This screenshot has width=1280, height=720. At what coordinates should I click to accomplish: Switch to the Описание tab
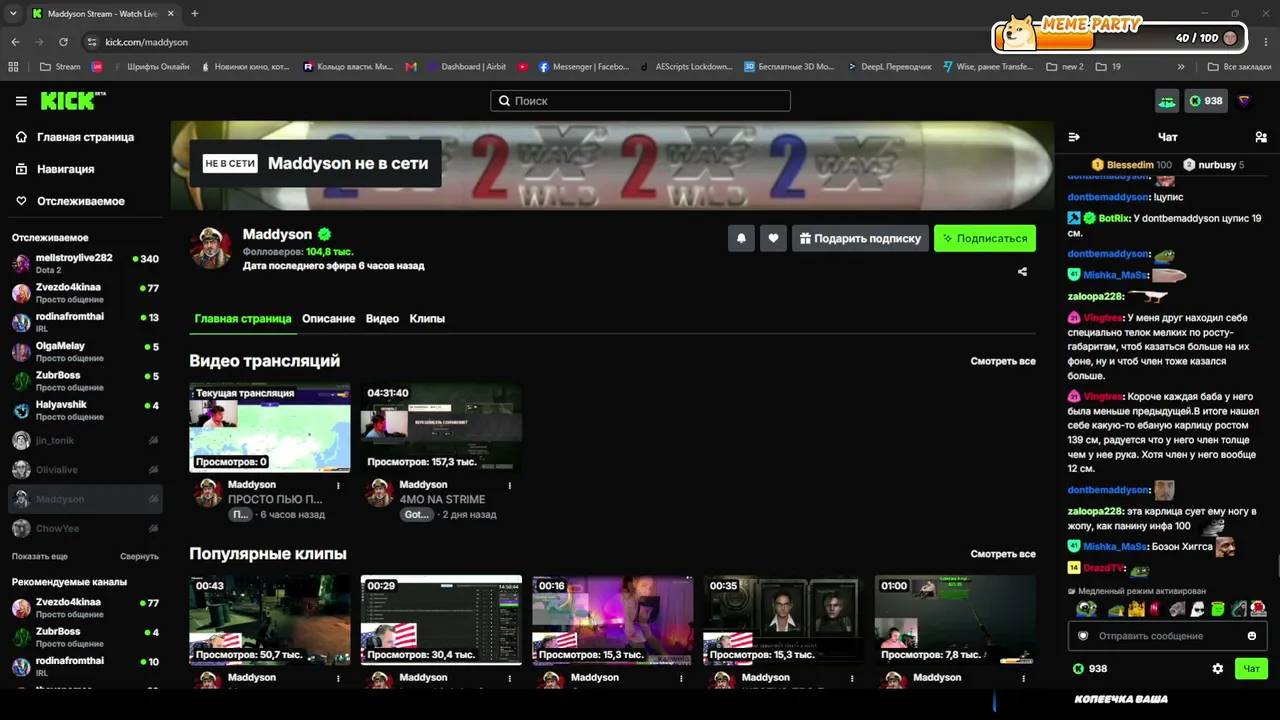click(x=329, y=318)
